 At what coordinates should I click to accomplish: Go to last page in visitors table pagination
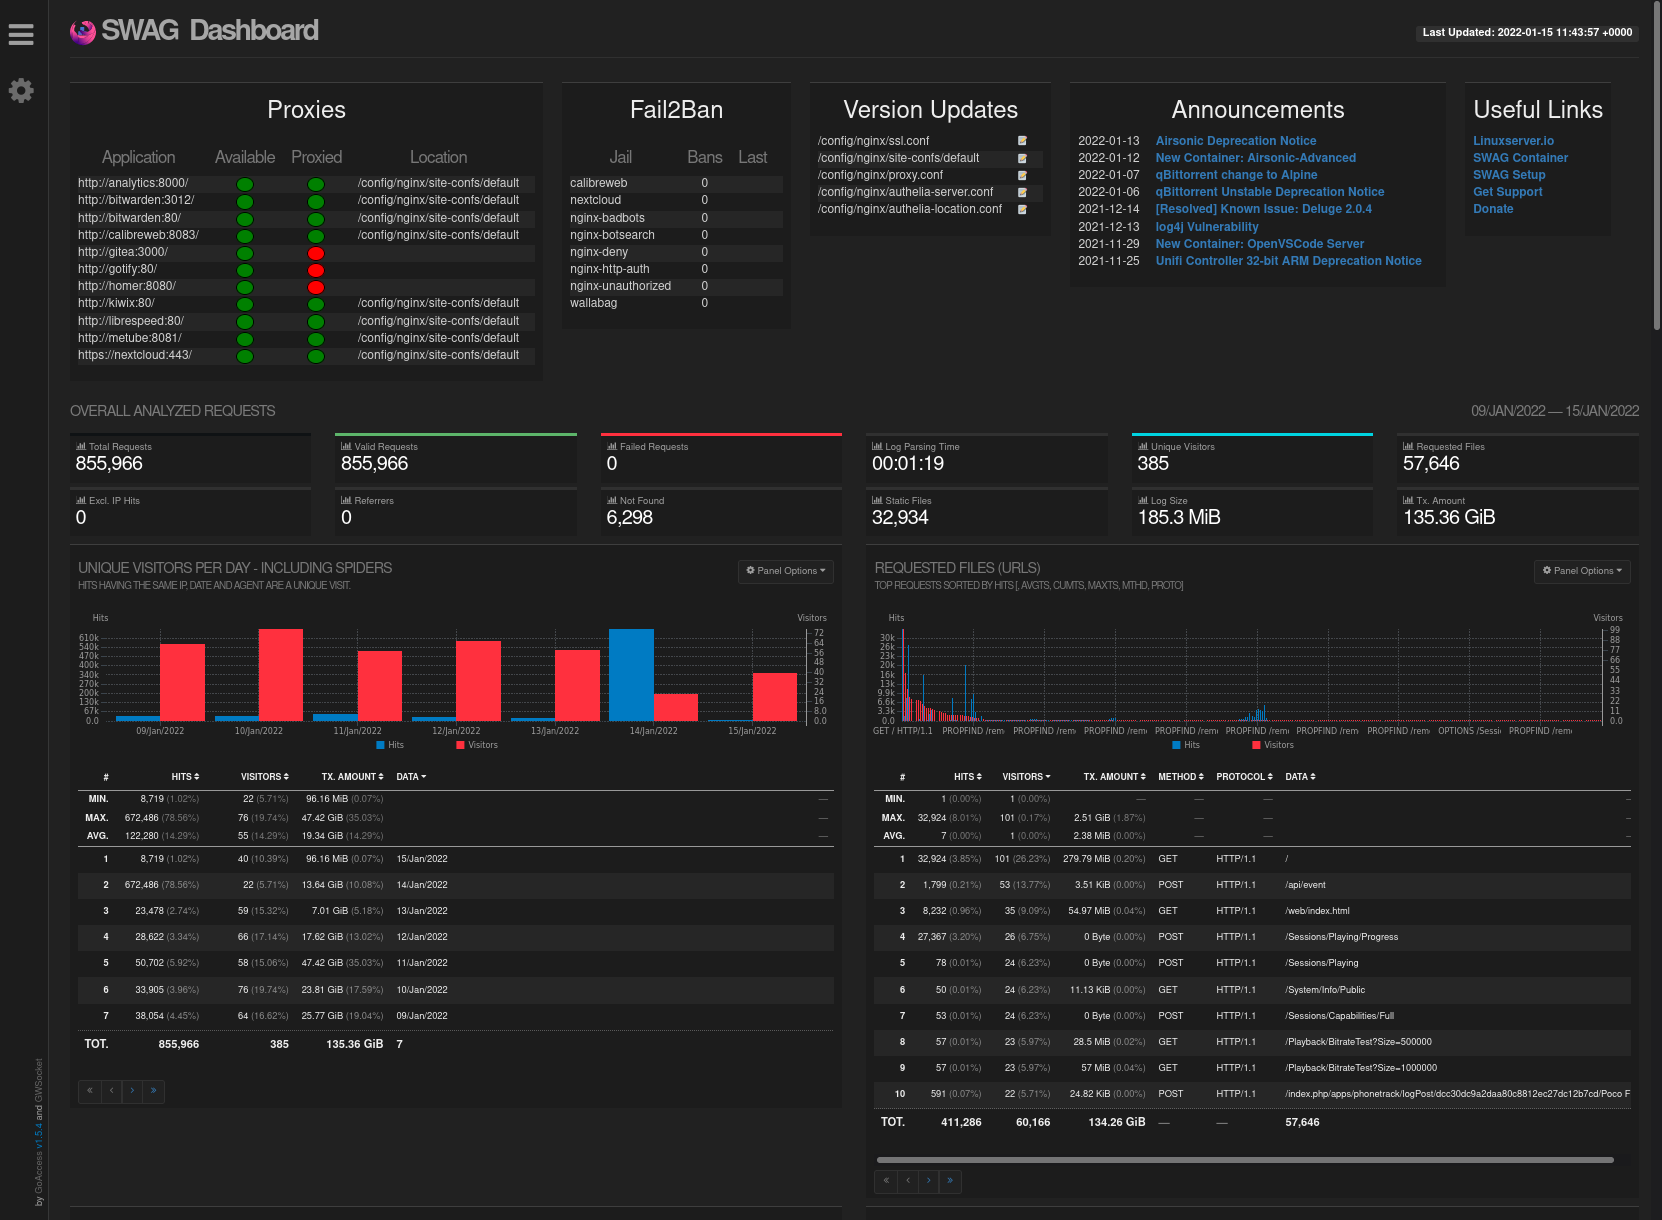153,1091
